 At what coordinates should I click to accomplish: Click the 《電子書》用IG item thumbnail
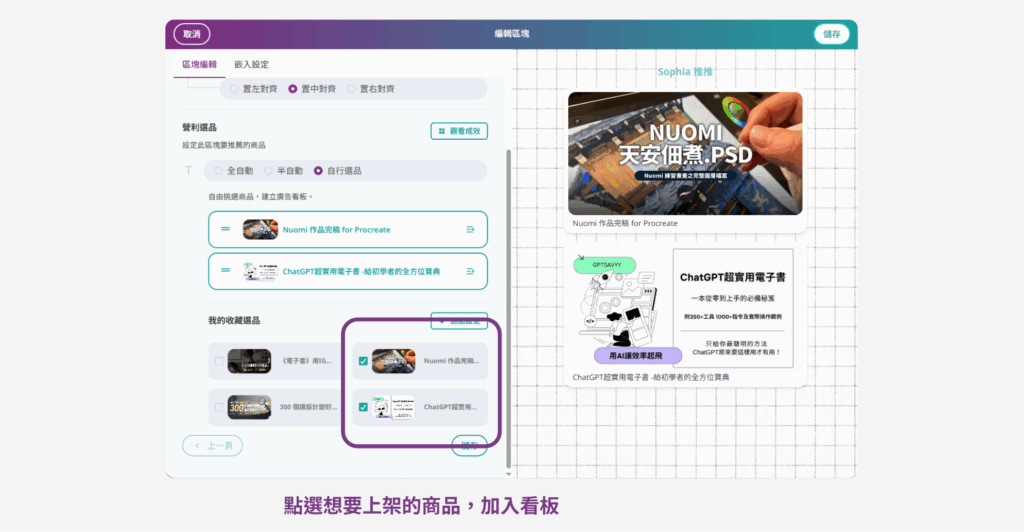249,361
